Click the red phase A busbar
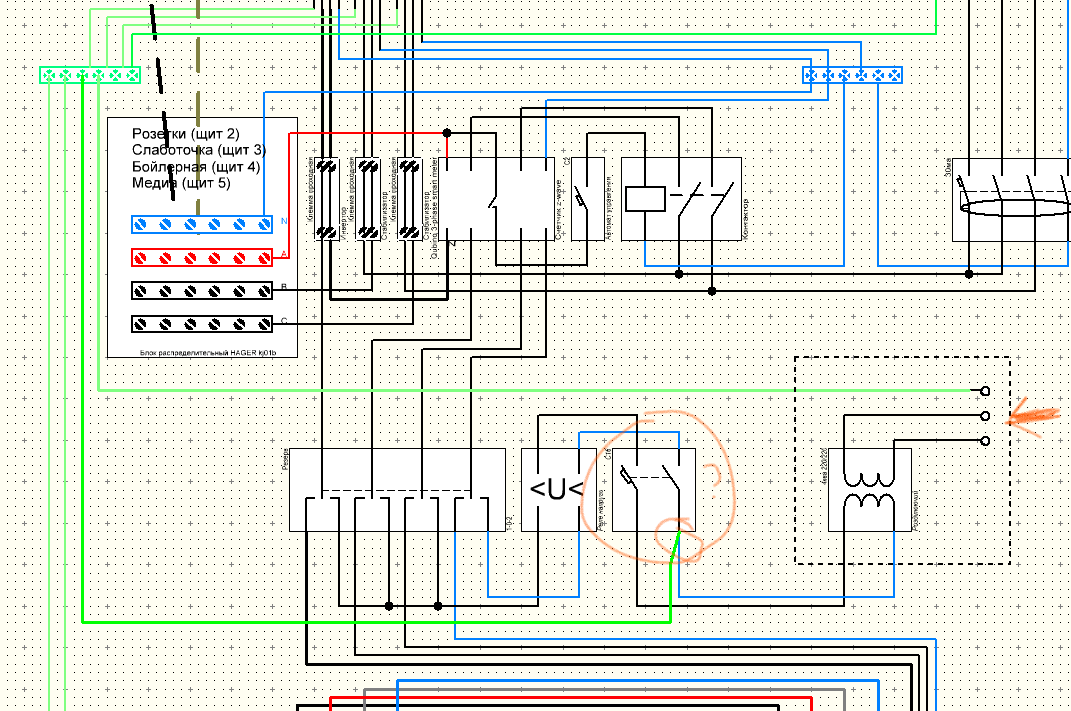The width and height of the screenshot is (1071, 711). pos(202,257)
